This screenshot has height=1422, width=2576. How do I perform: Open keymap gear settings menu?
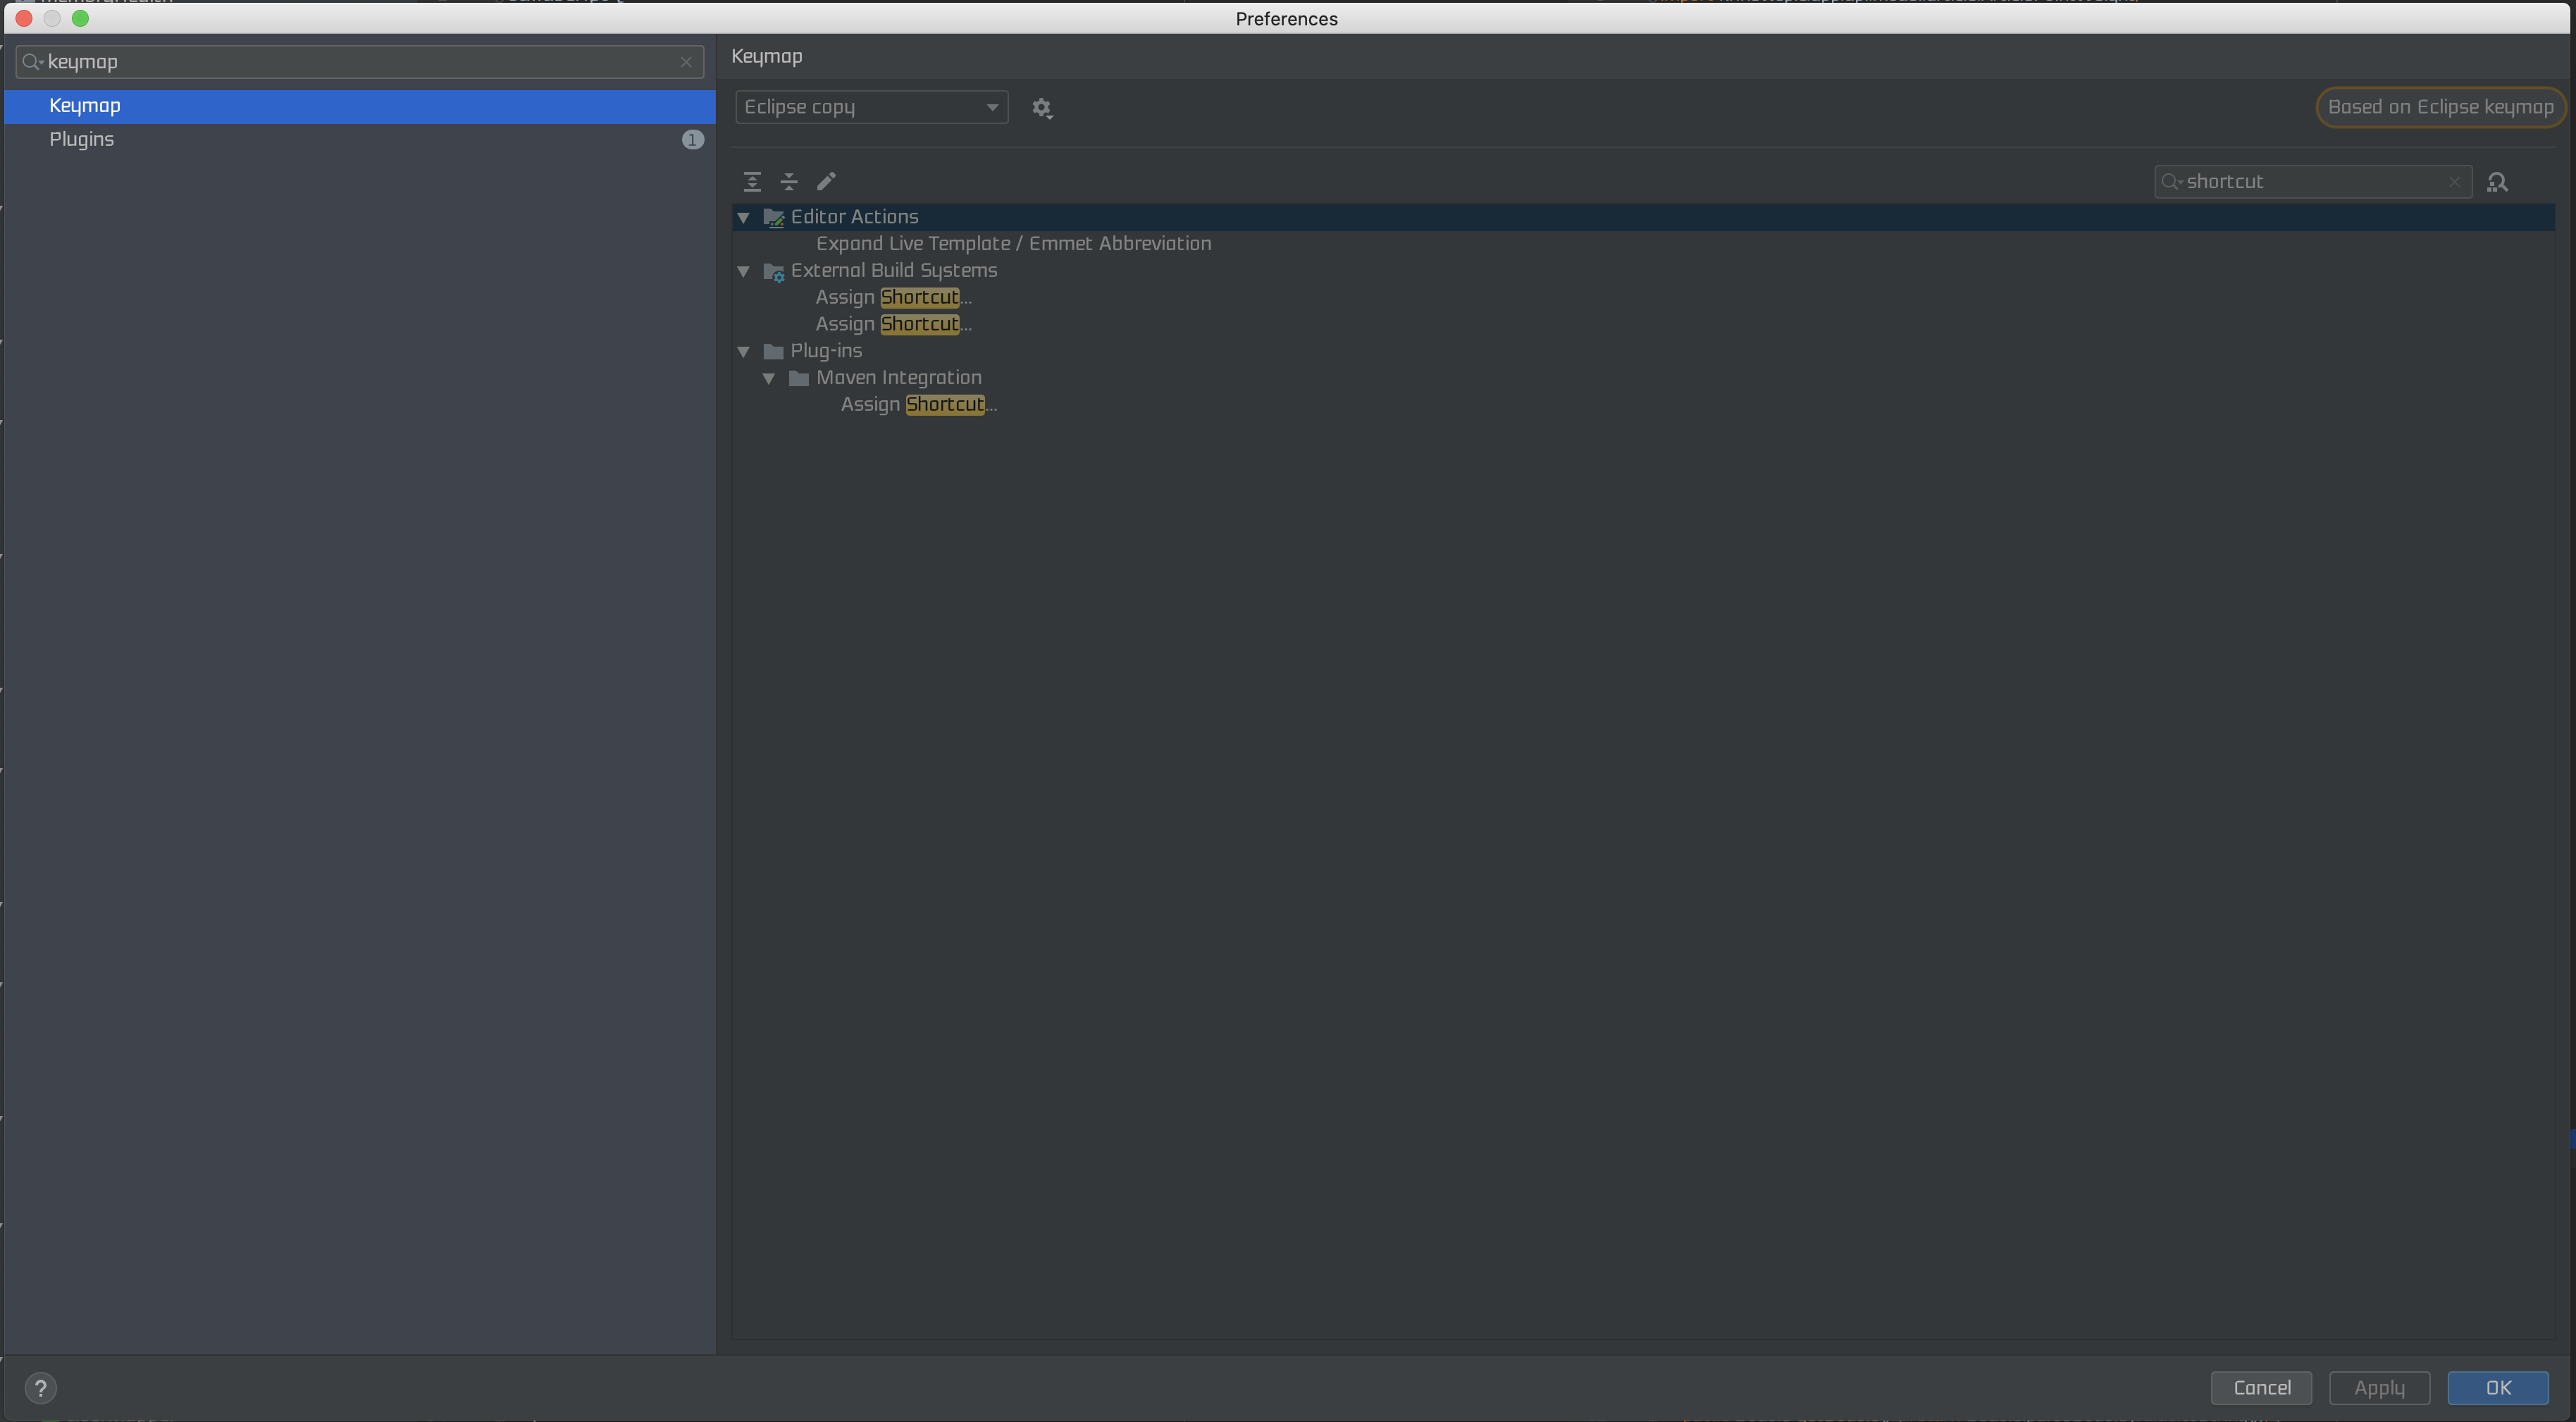[1042, 108]
